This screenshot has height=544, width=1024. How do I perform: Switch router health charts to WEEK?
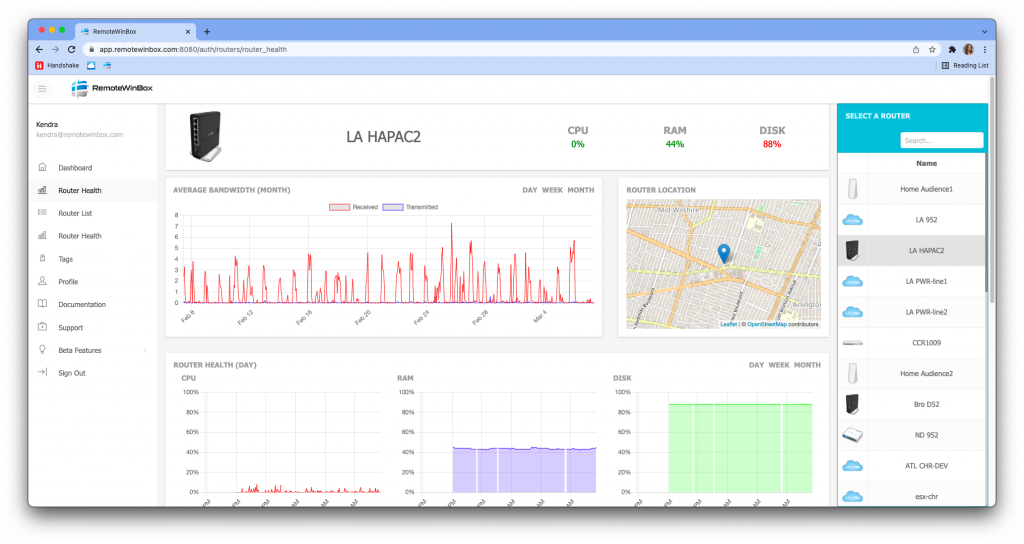(x=779, y=365)
